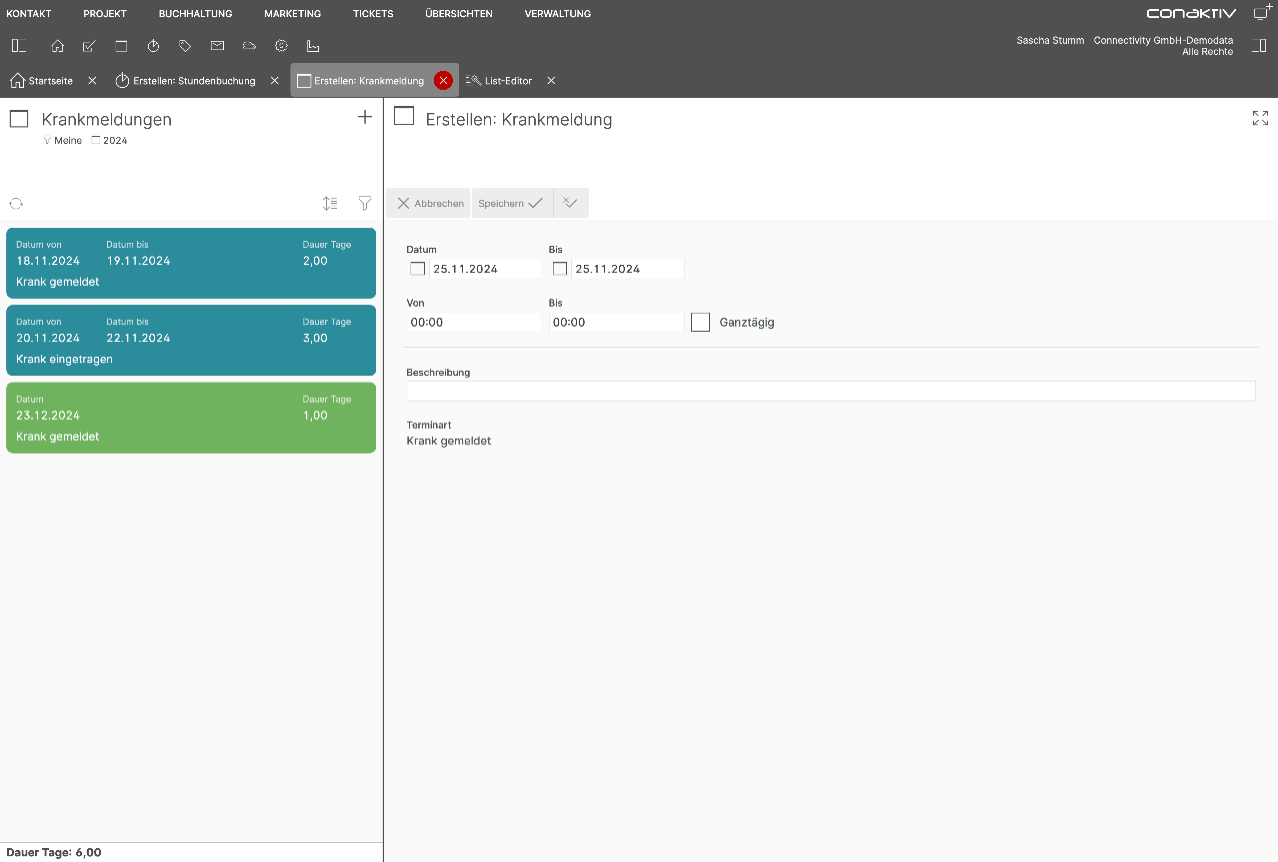Click the Erstellen: Krankmeldung form header icon
The width and height of the screenshot is (1278, 862).
tap(404, 116)
